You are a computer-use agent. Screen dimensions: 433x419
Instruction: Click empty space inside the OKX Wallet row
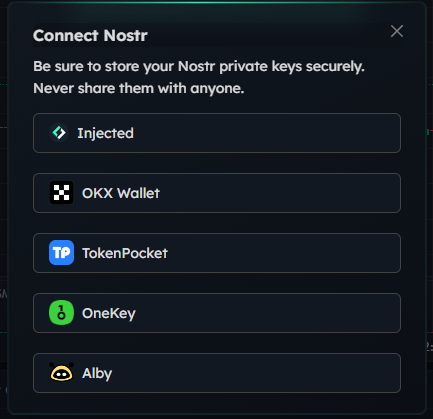pos(280,193)
